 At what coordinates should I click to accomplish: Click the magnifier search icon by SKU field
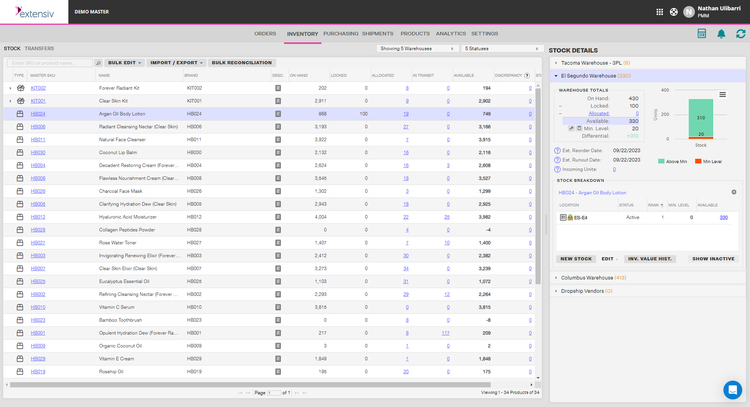click(99, 63)
